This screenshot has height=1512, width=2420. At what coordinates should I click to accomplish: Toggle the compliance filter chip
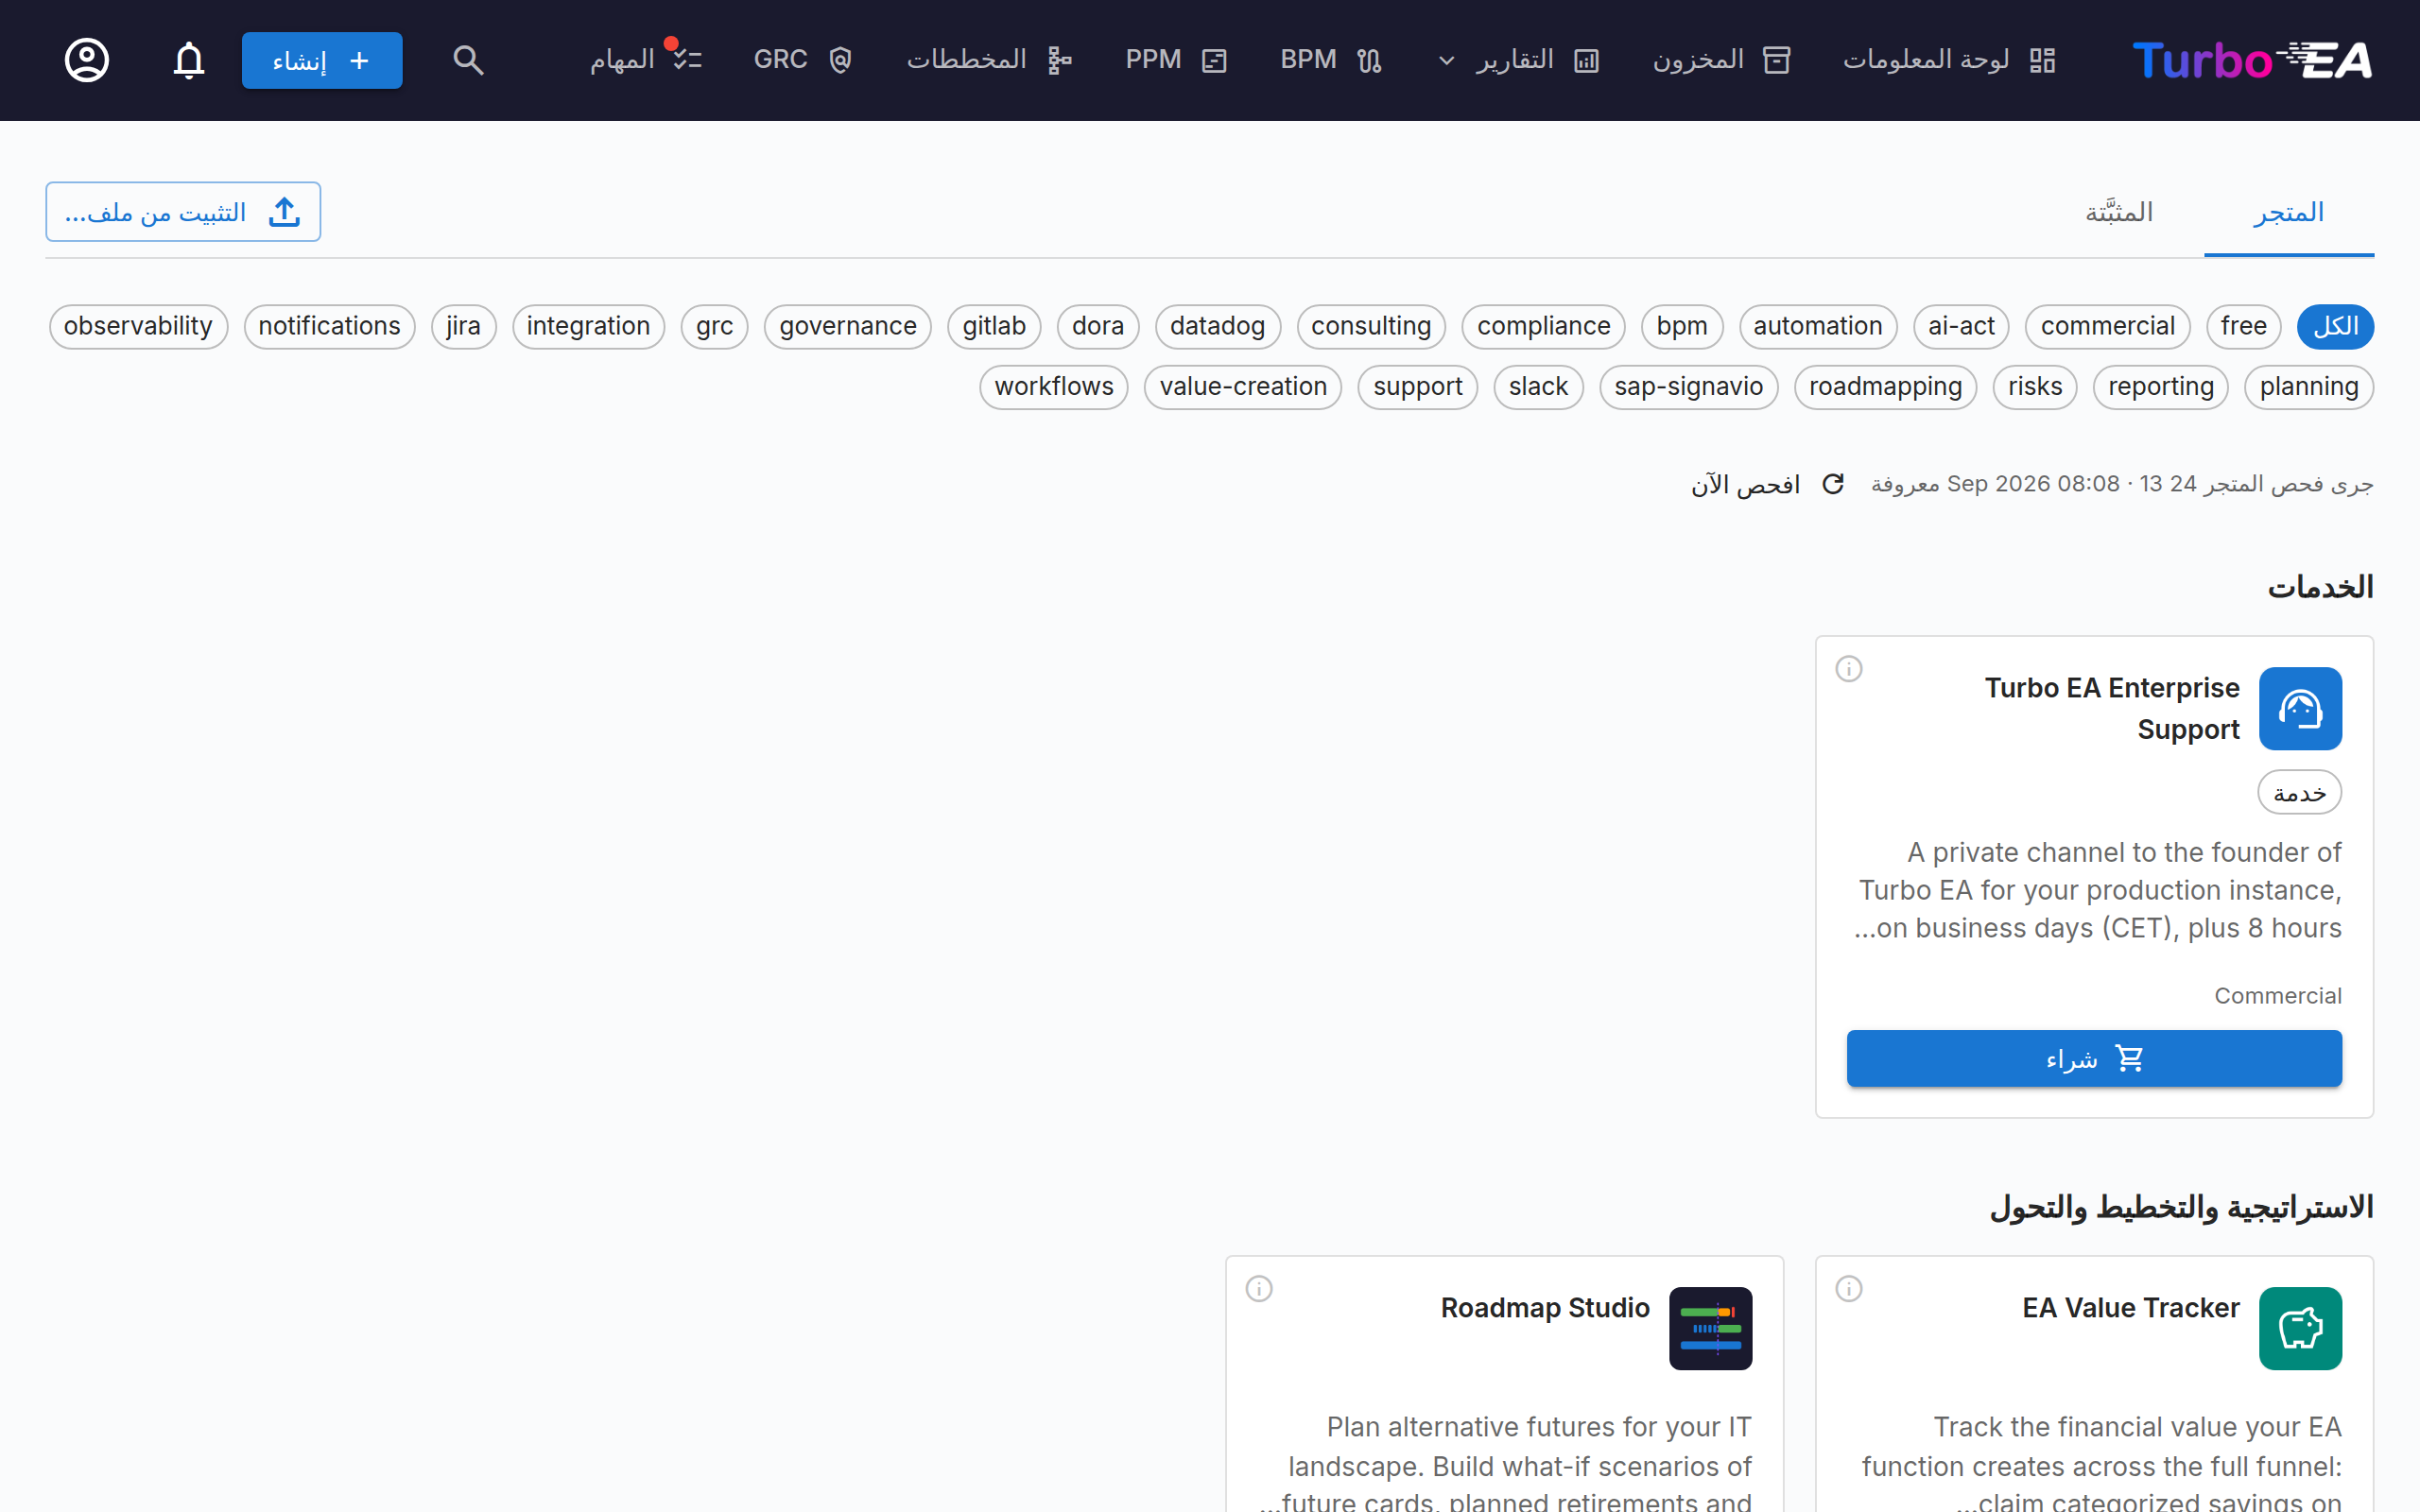point(1543,327)
